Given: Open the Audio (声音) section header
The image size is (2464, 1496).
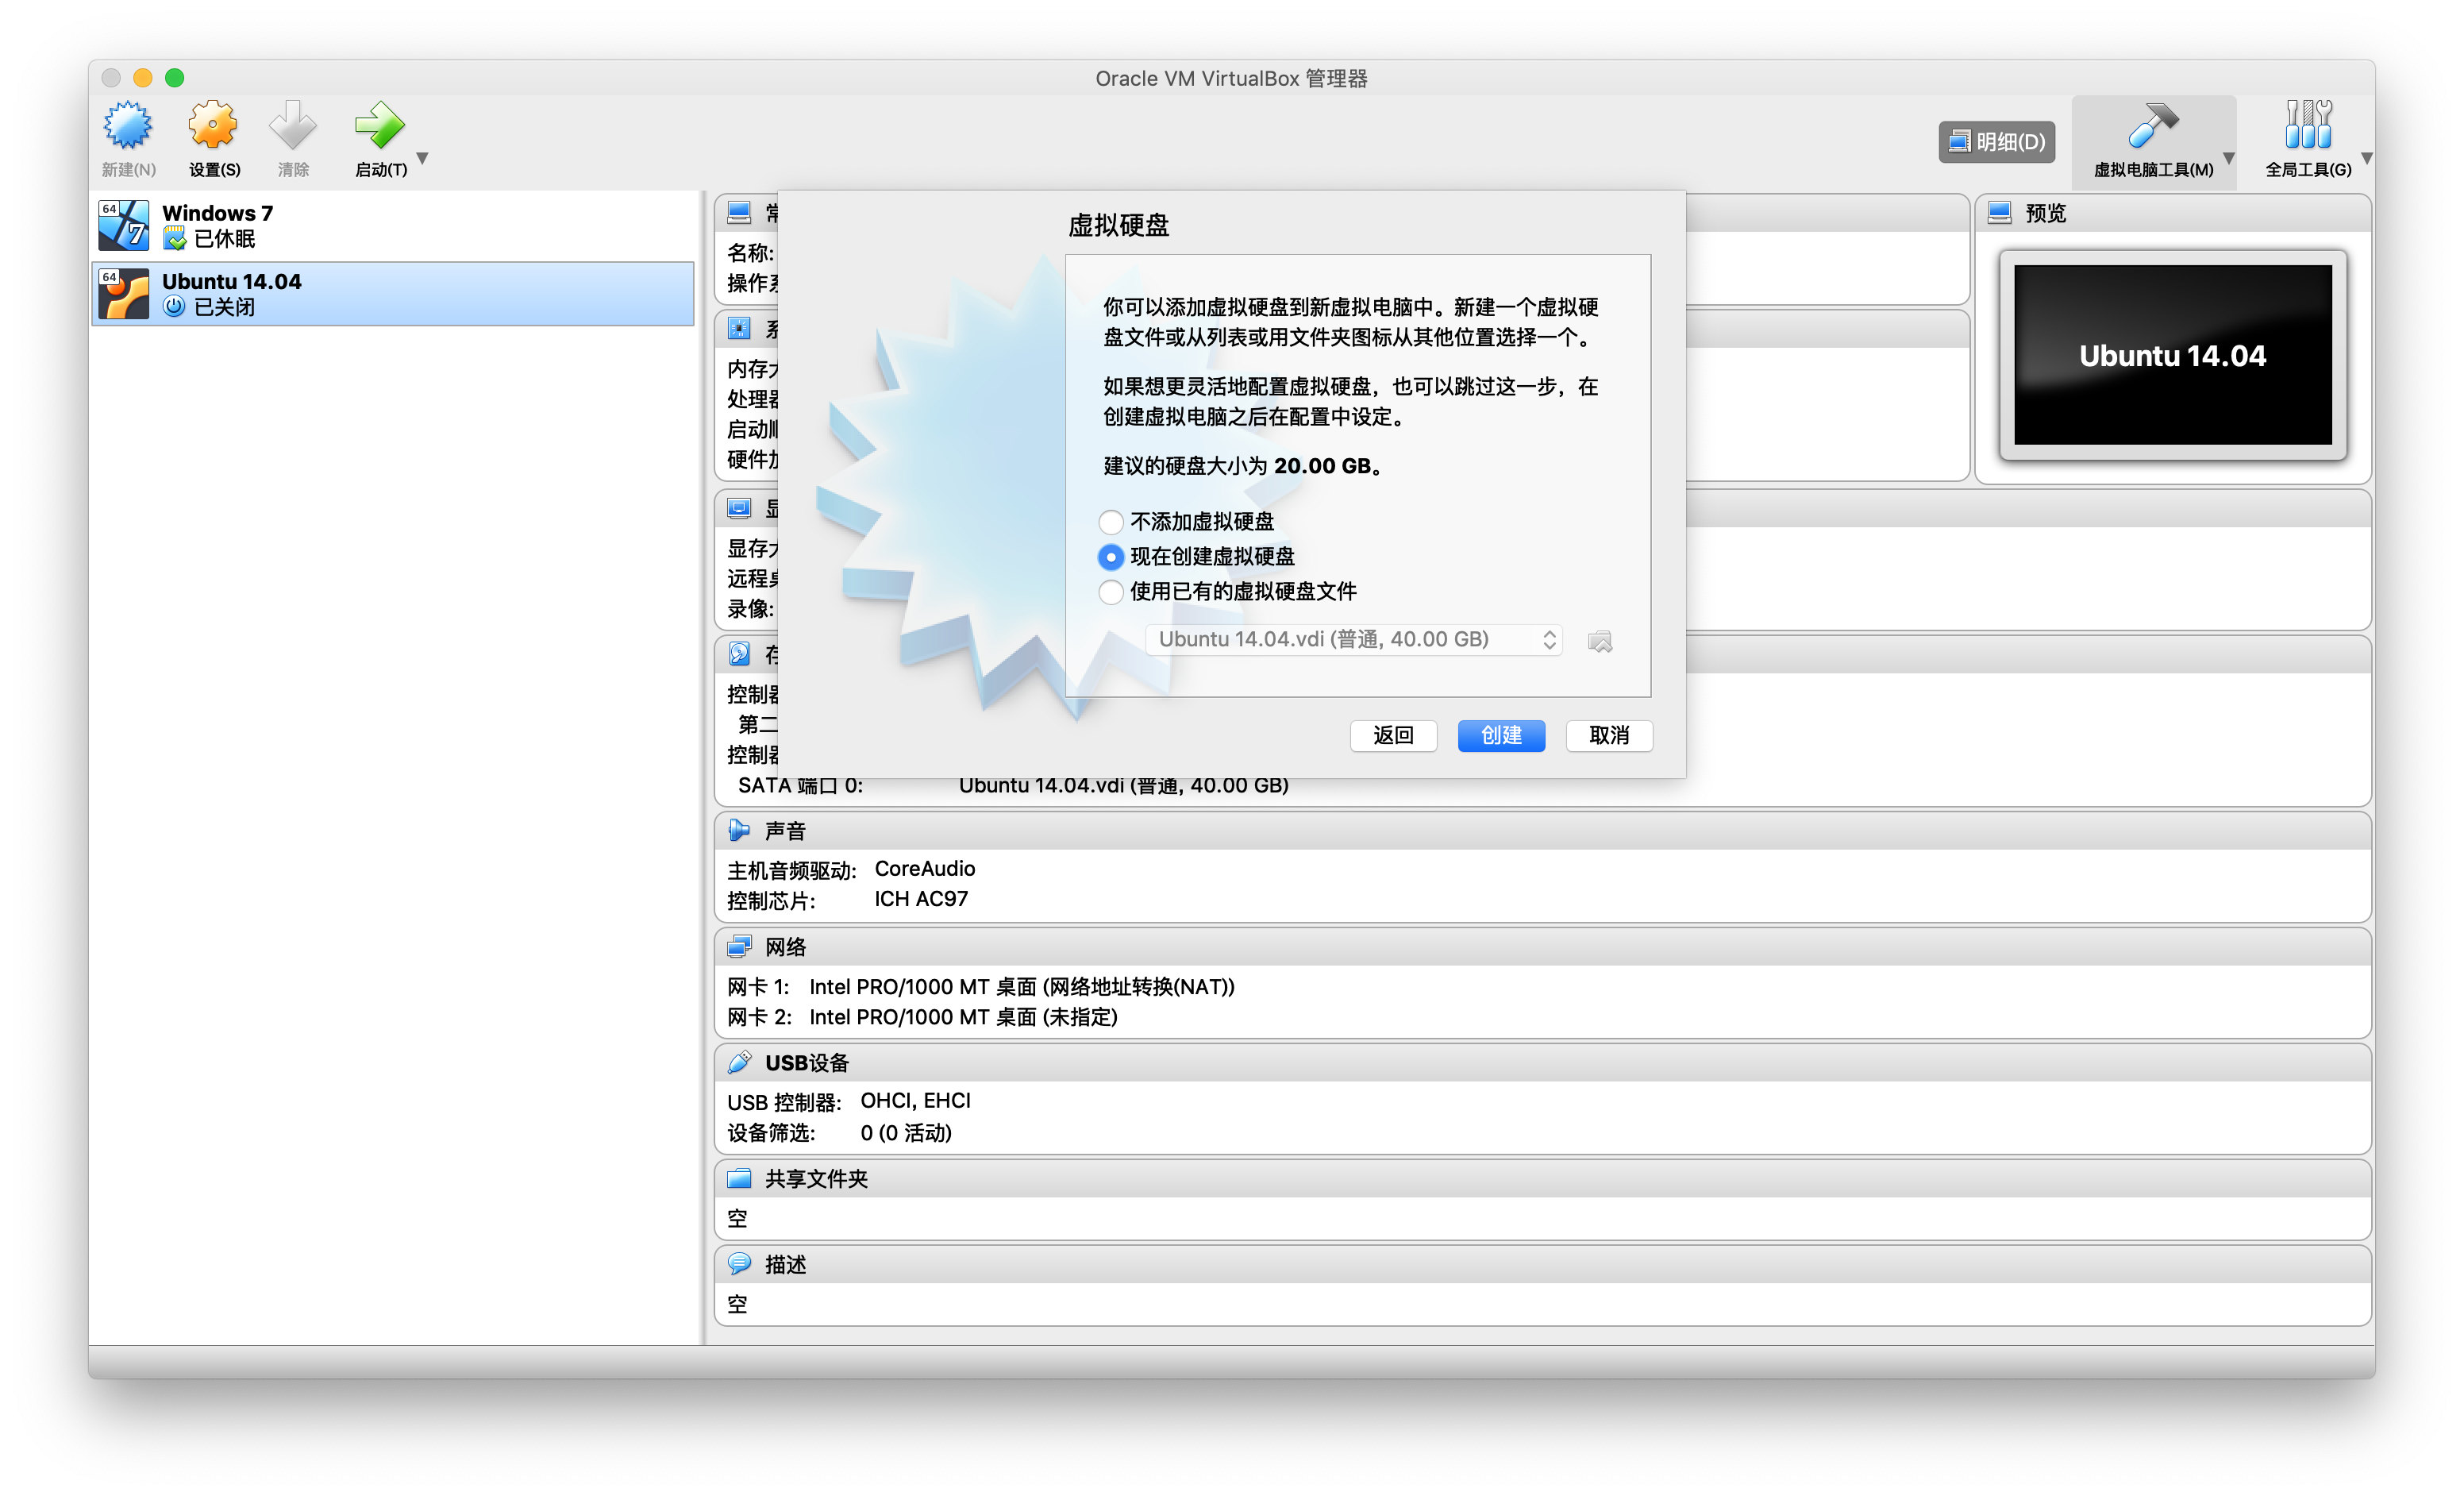Looking at the screenshot, I should [1543, 831].
